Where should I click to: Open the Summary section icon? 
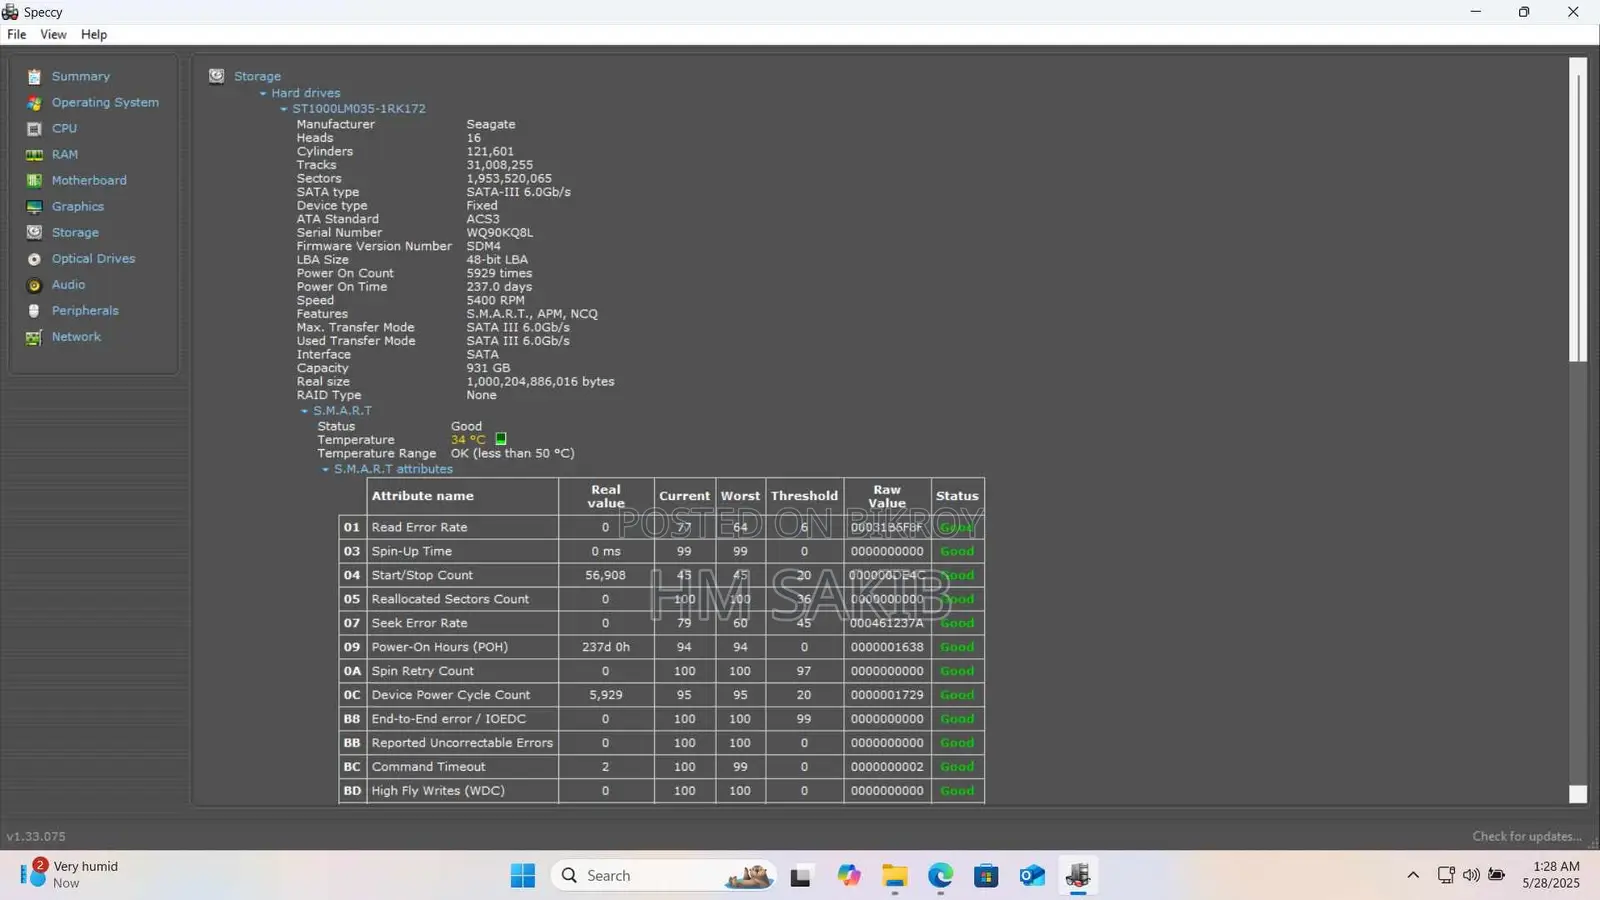coord(34,77)
